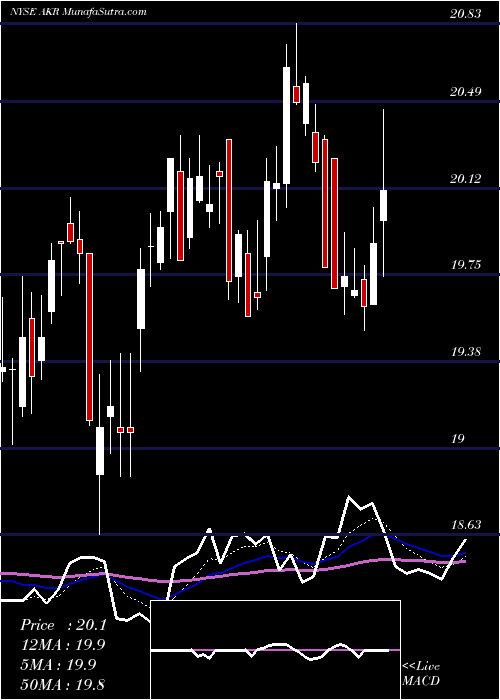Click the 19 price axis label
The height and width of the screenshot is (700, 500).
click(x=458, y=439)
